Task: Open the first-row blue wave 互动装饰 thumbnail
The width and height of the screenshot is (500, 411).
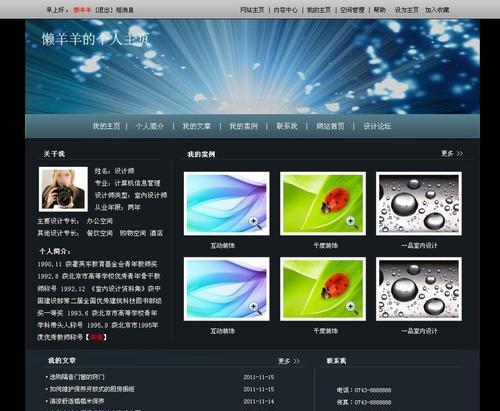Action: (x=227, y=203)
